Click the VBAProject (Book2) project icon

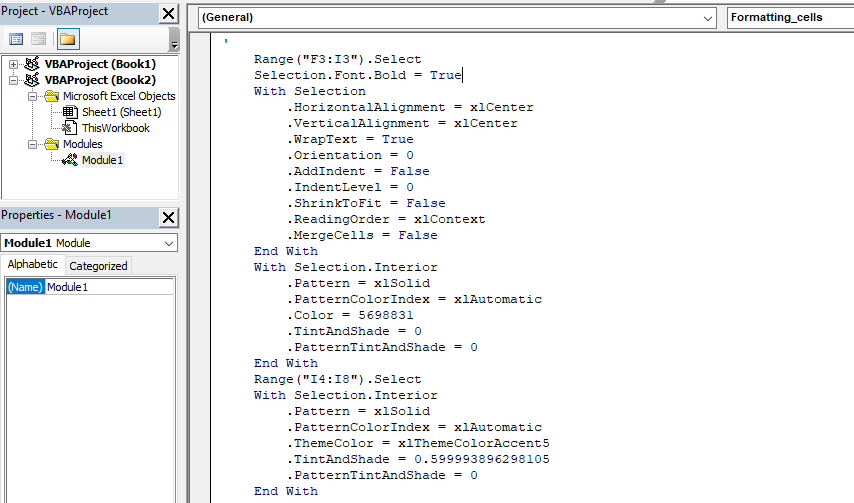[x=32, y=80]
